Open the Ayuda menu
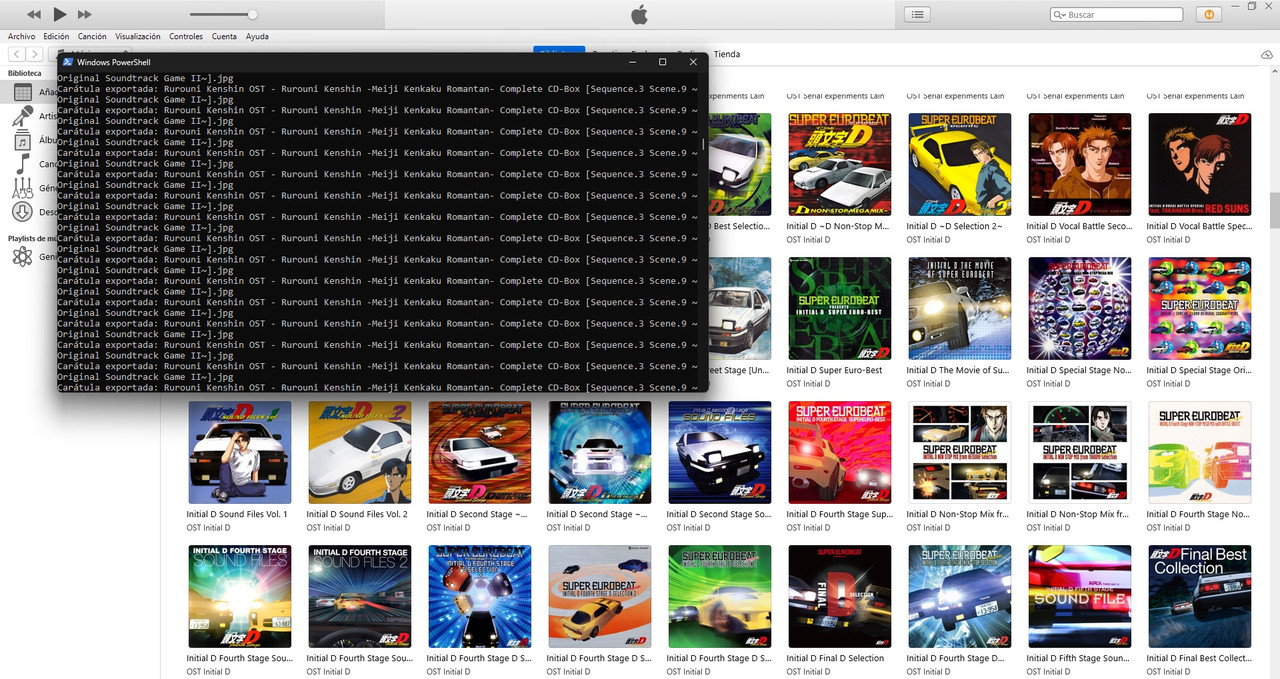The image size is (1280, 679). point(257,36)
